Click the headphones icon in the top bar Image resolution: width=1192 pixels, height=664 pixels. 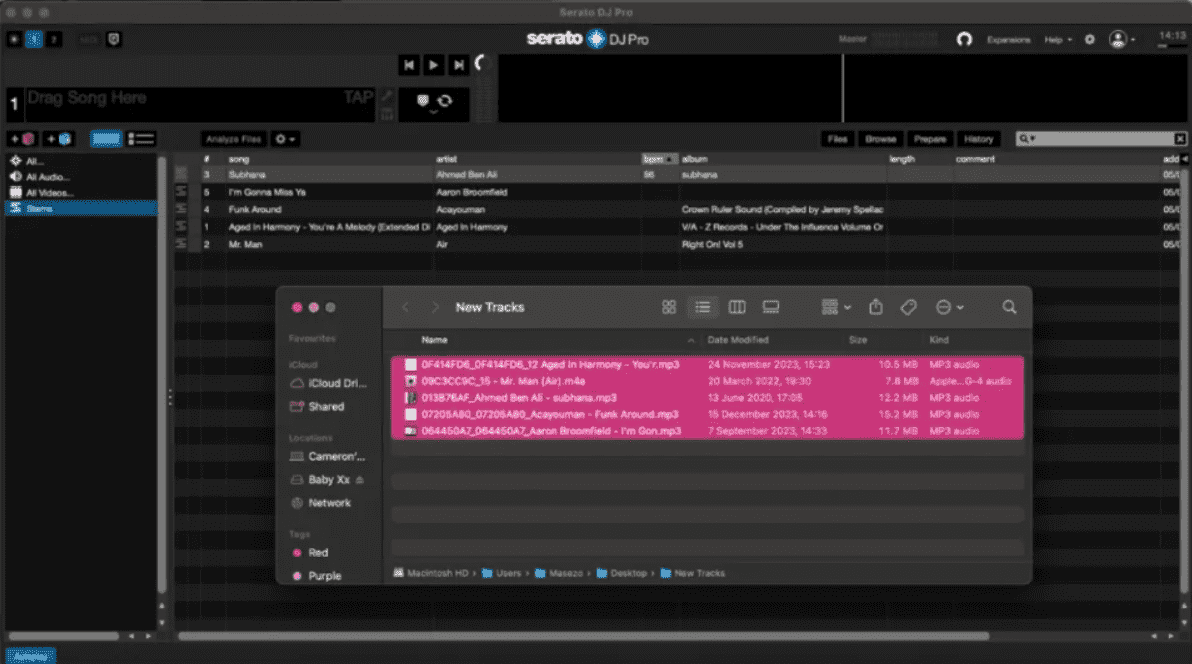[964, 39]
